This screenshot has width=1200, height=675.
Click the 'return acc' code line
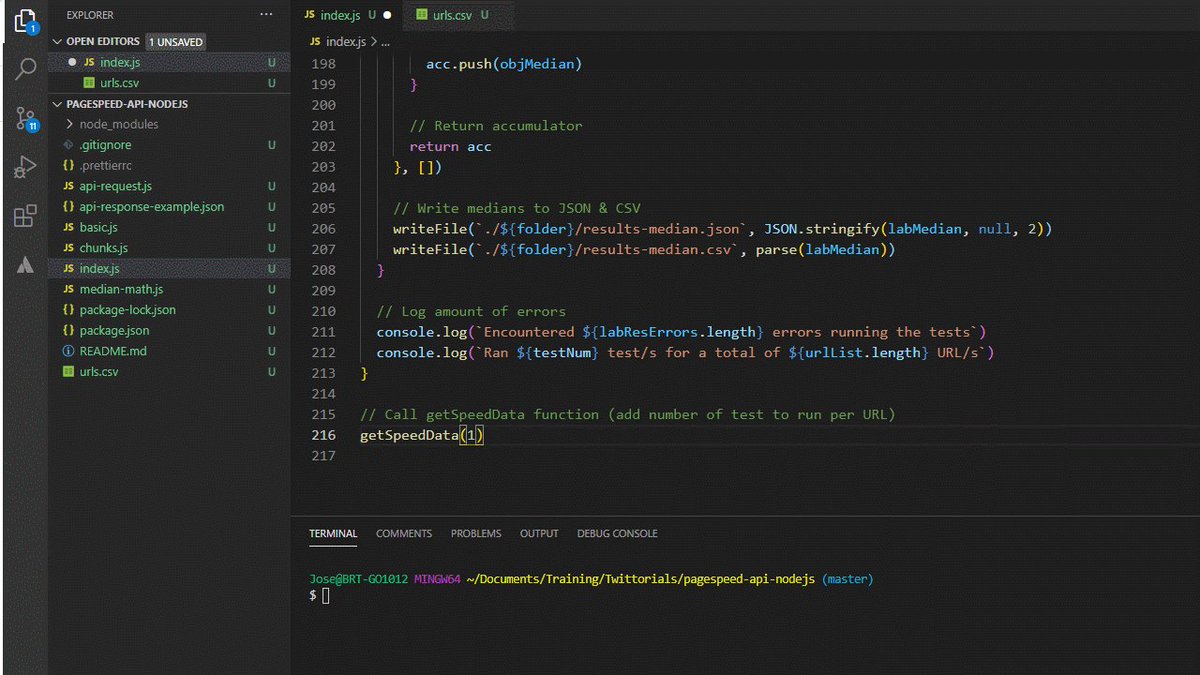(450, 146)
